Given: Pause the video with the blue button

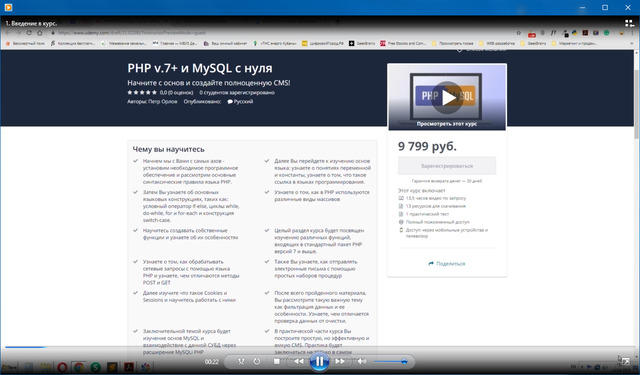Looking at the screenshot, I should tap(319, 362).
